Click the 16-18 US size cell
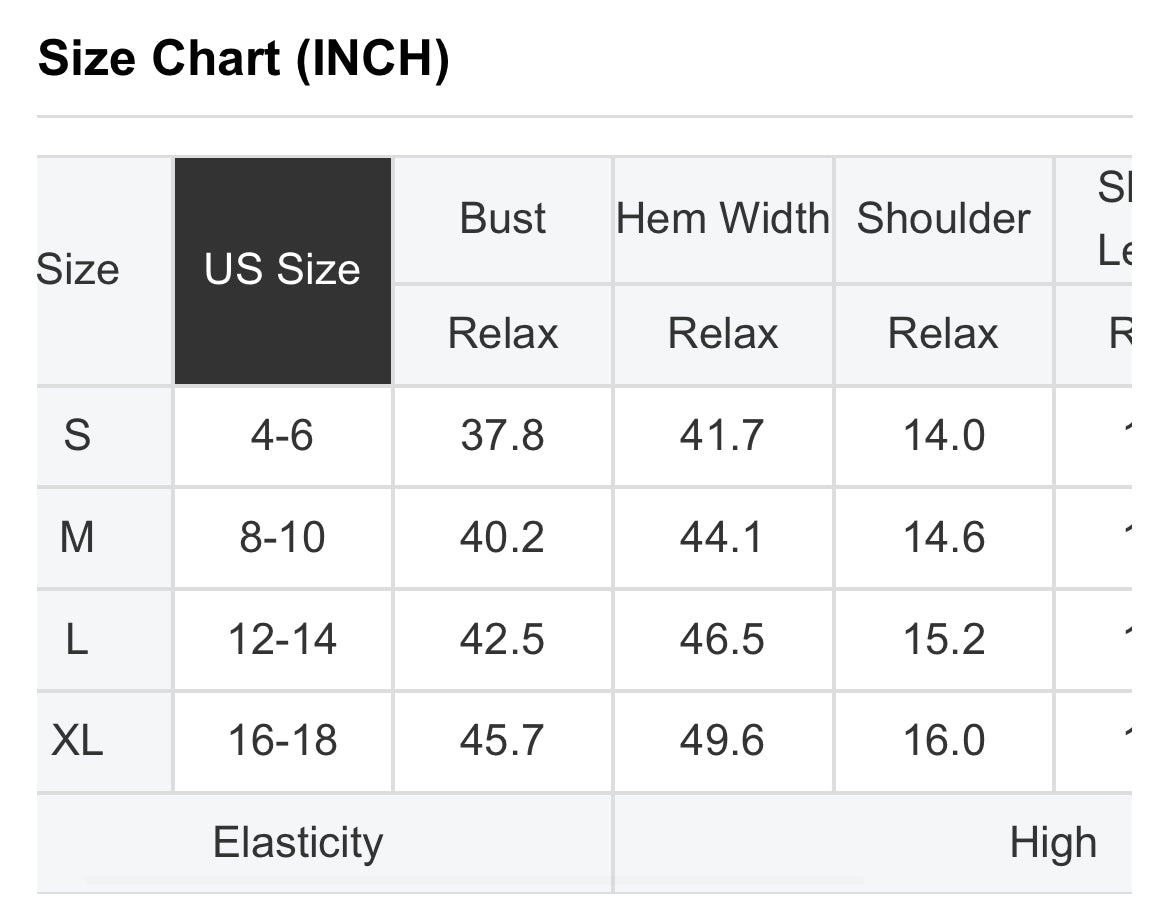The image size is (1170, 919). point(283,741)
